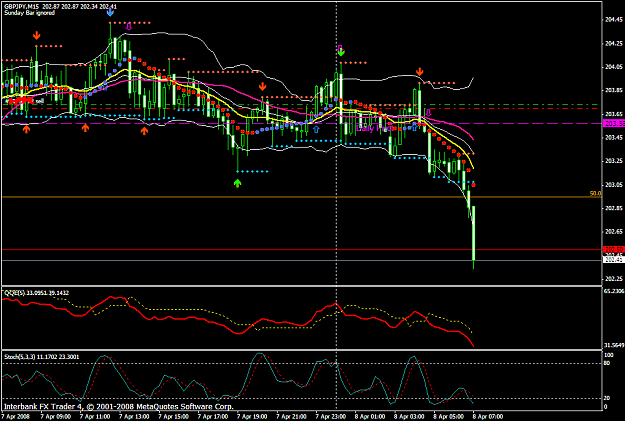
Task: Click the '8 Apr 07:00' time label
Action: 488,417
